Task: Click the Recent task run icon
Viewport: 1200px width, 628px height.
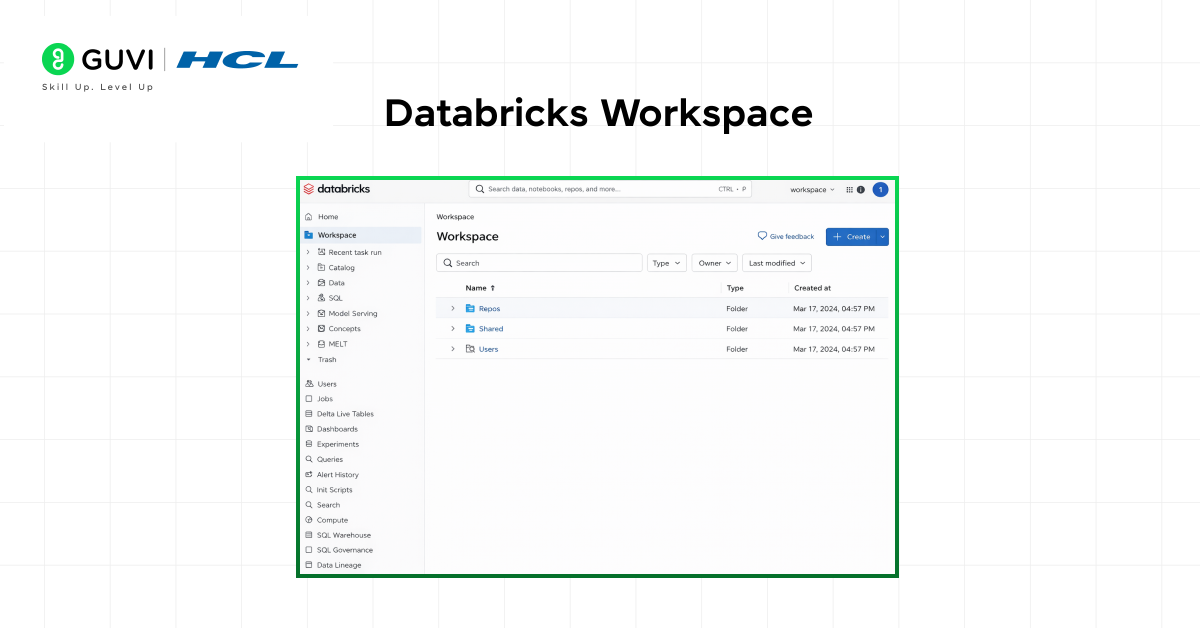Action: point(321,252)
